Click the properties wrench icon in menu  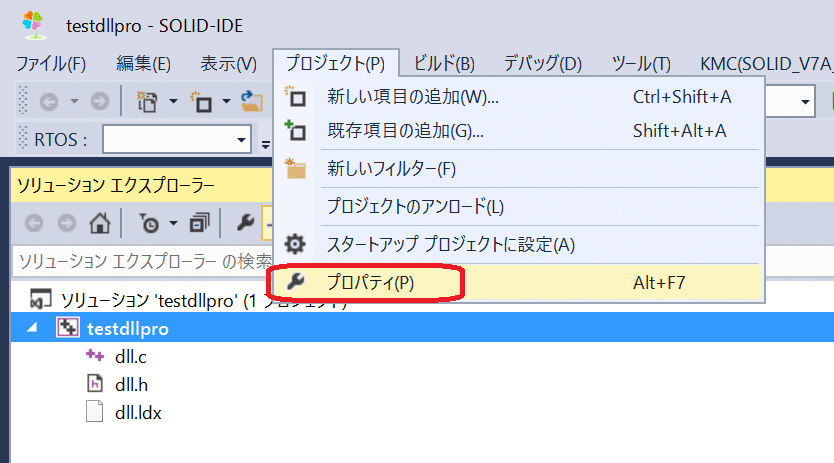tap(295, 282)
